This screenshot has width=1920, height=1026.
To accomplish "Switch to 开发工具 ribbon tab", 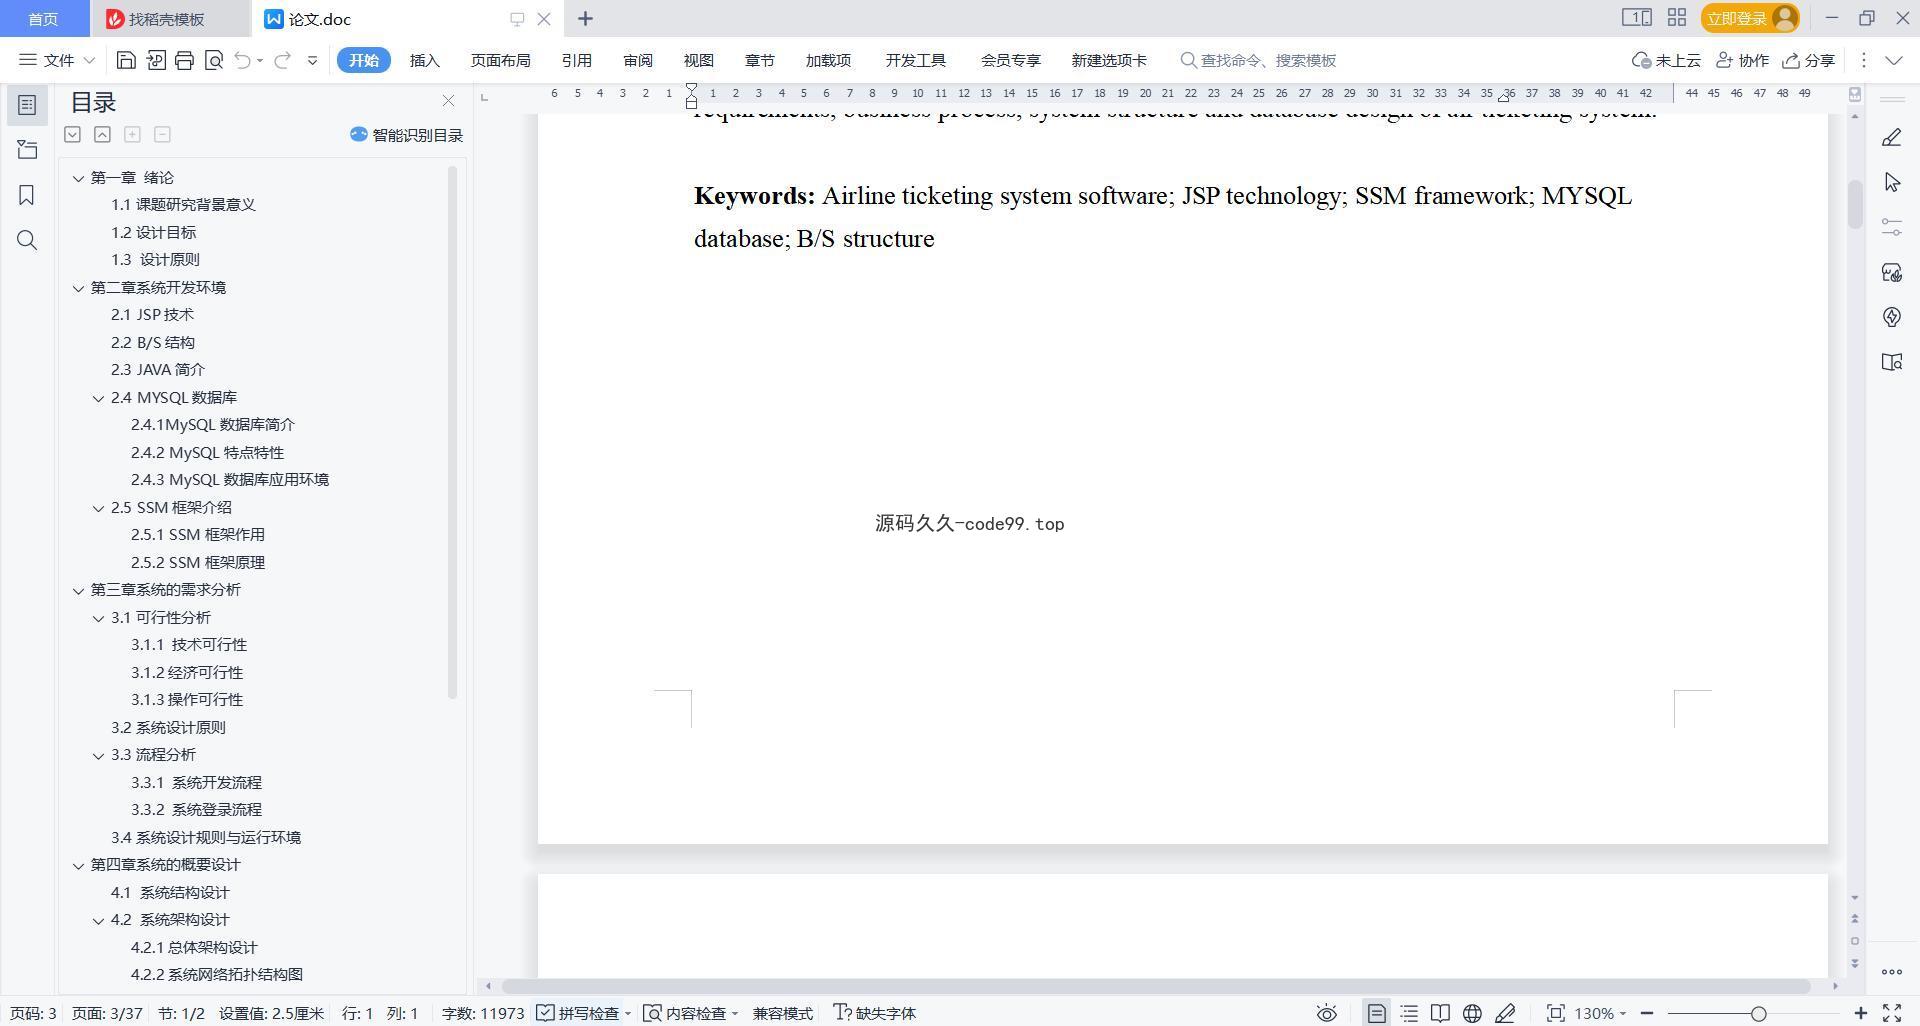I will click(x=915, y=60).
